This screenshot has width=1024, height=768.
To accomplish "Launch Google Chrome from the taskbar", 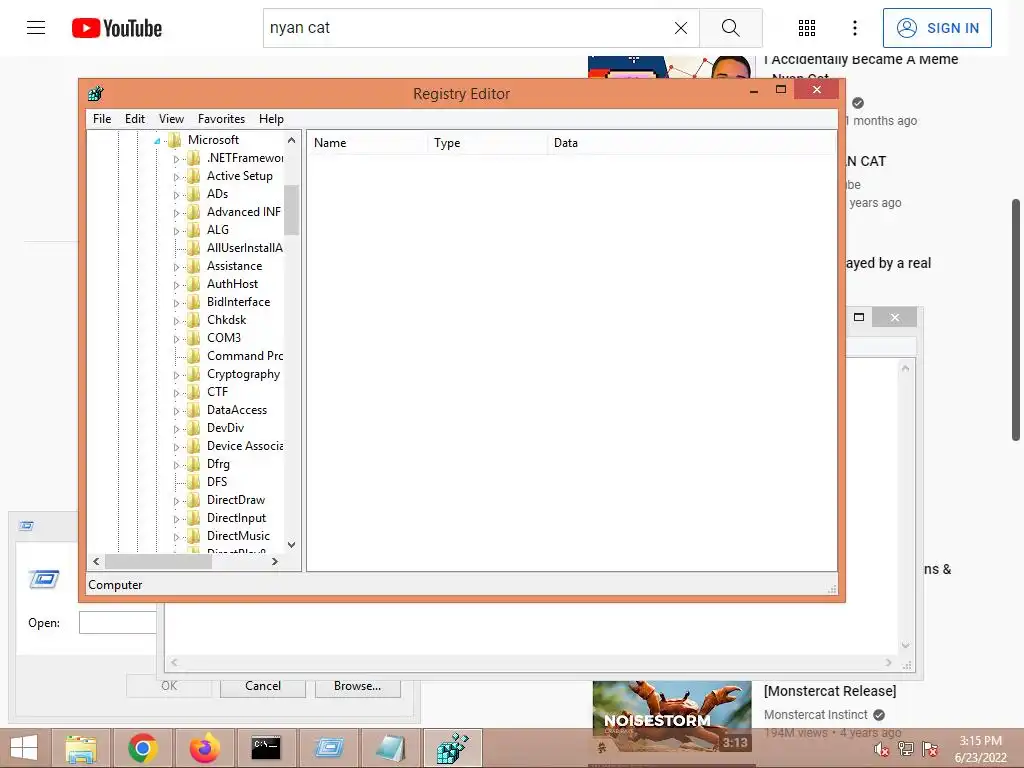I will coord(142,748).
